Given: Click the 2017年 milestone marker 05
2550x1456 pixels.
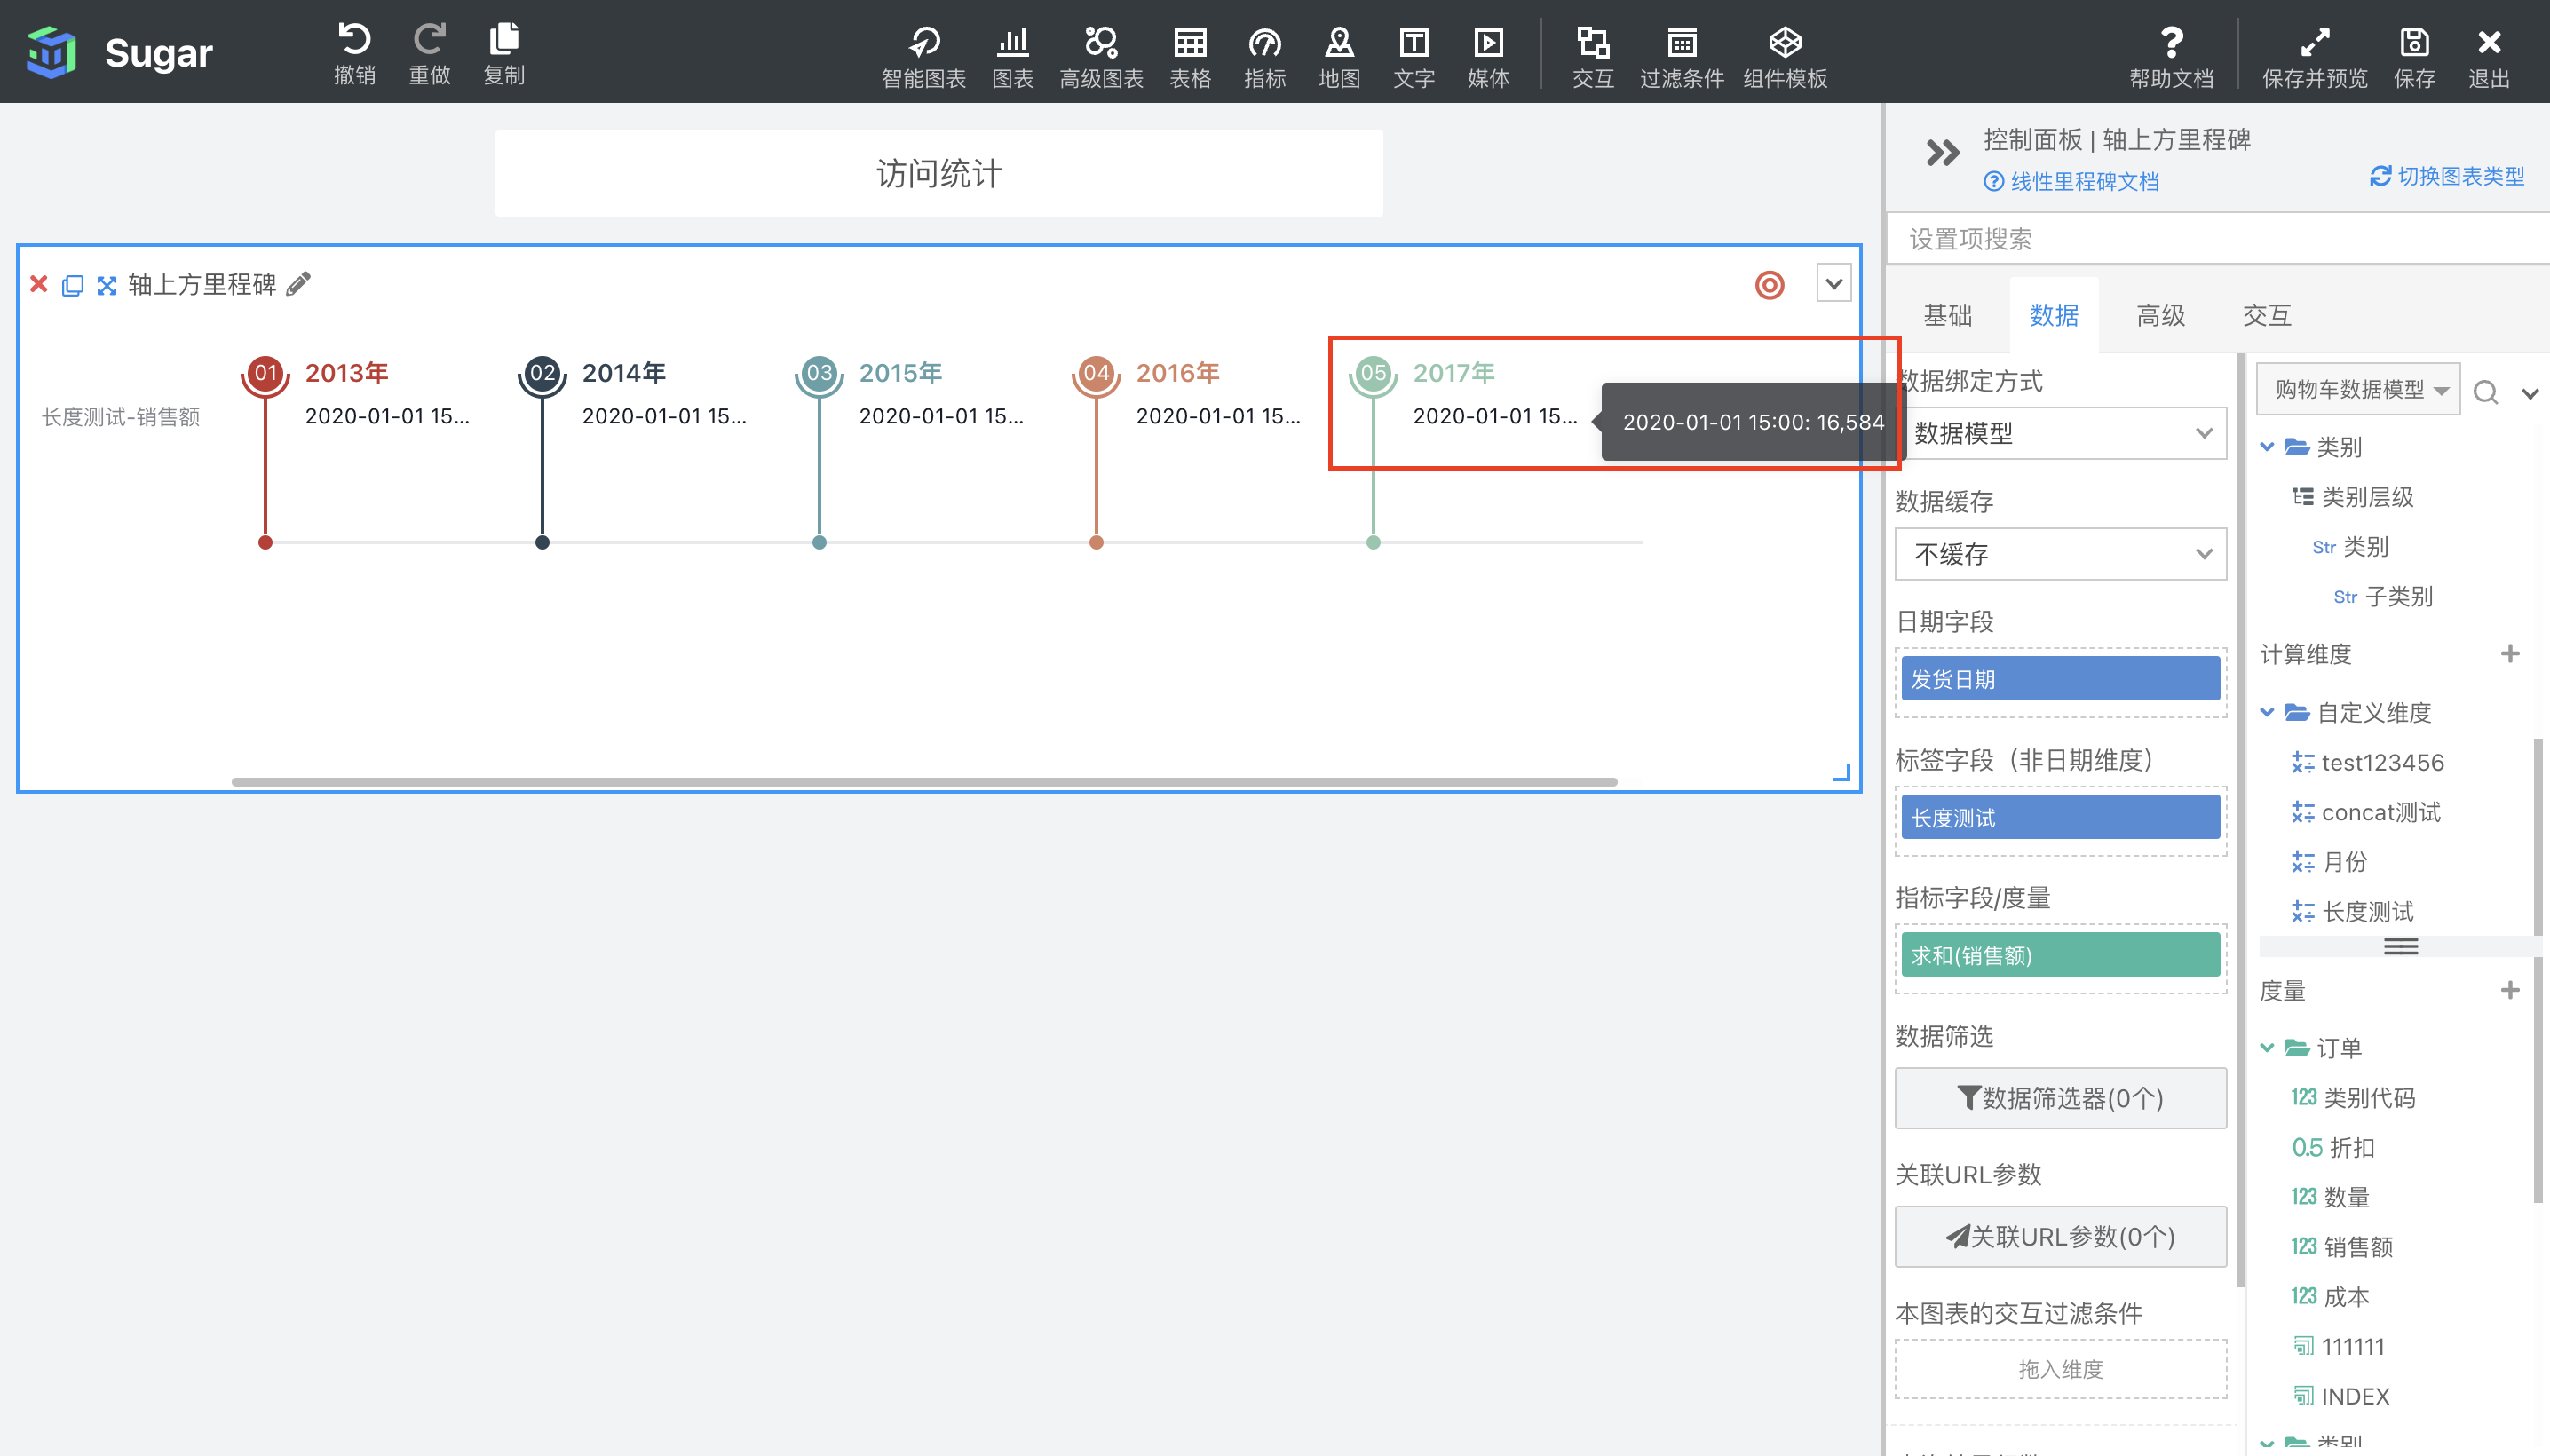Looking at the screenshot, I should click(x=1373, y=373).
